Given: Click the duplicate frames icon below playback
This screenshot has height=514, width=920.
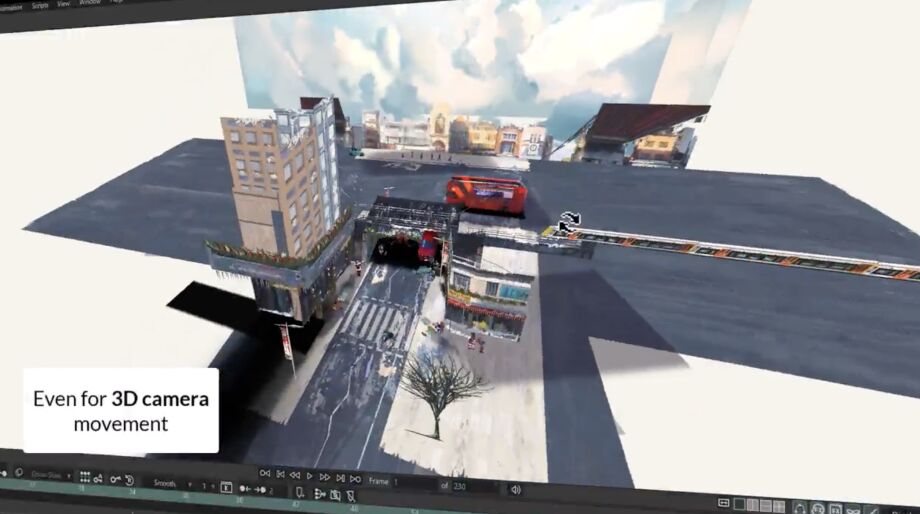Looking at the screenshot, I should click(336, 495).
